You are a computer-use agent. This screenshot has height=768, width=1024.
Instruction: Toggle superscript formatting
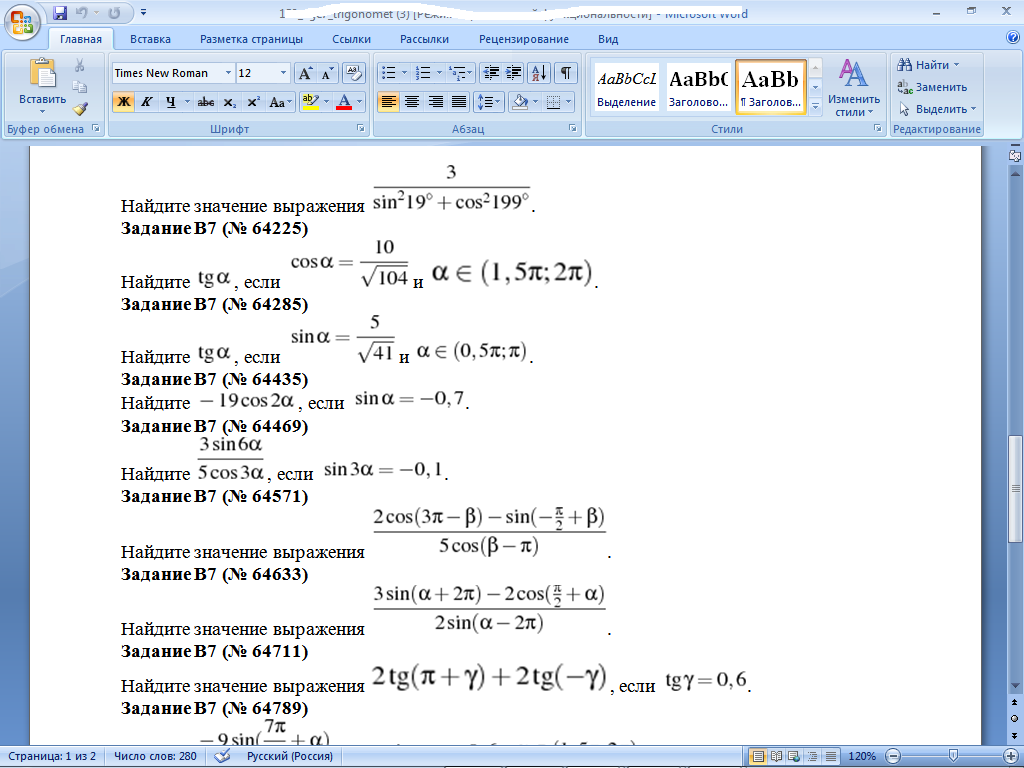253,102
